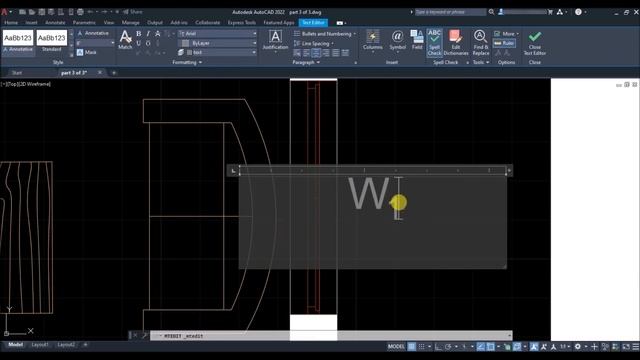Open the Annotate ribbon tab
The image size is (640, 360).
[55, 22]
